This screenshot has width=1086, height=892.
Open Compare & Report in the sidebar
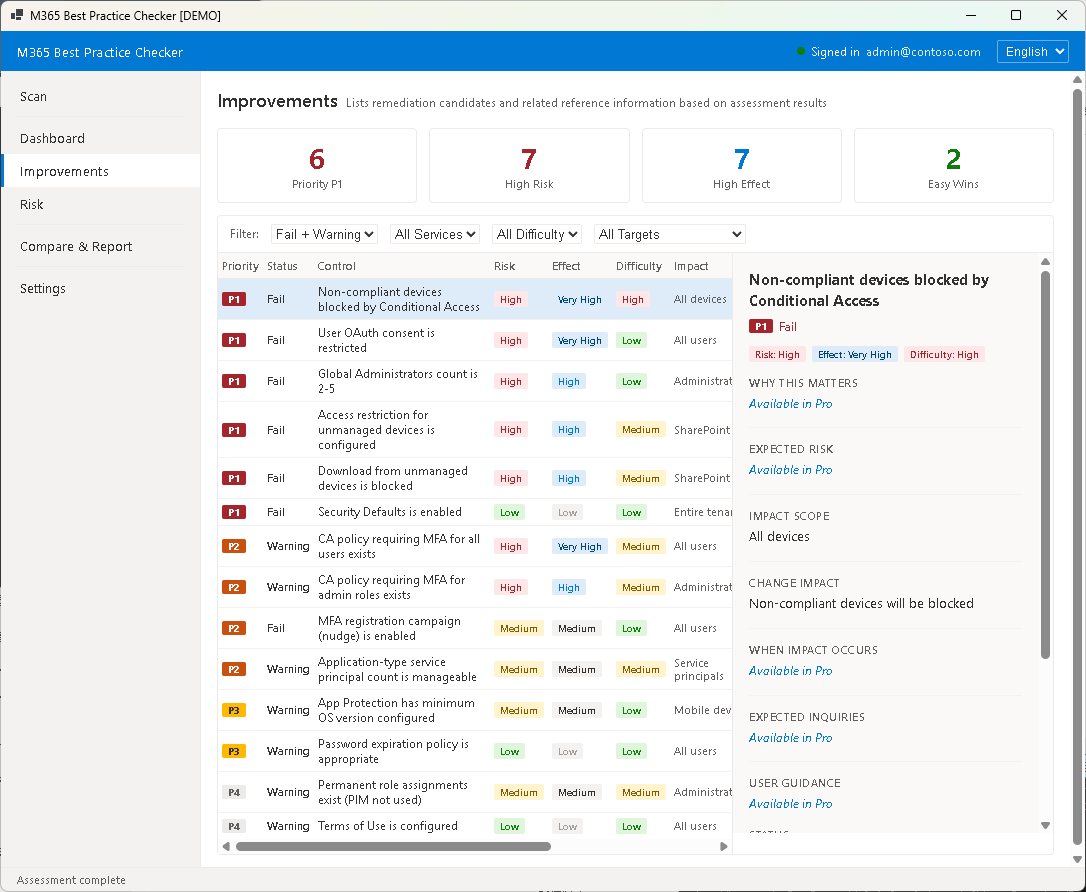pos(76,246)
